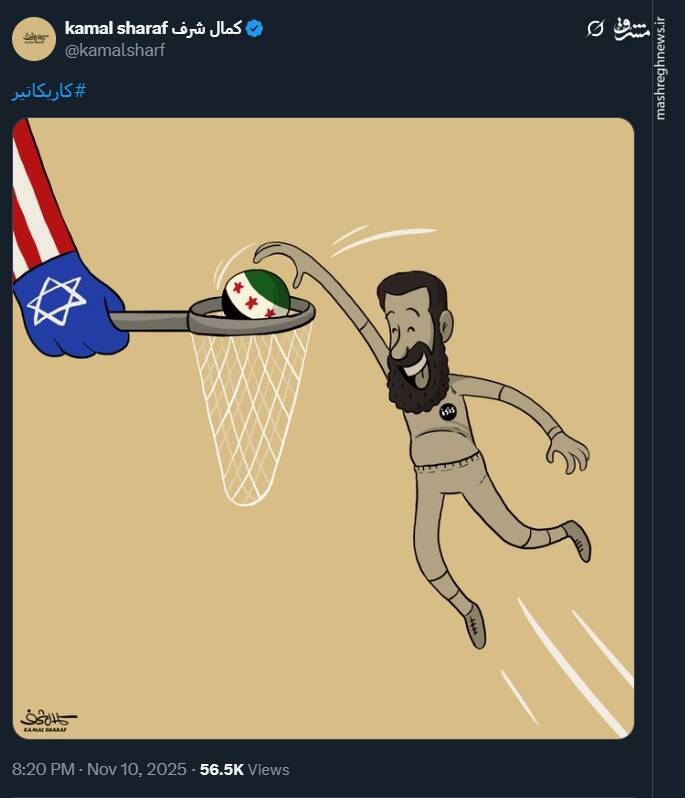Open the #كاريكاتير hashtag
Viewport: 685px width, 798px height.
[49, 92]
